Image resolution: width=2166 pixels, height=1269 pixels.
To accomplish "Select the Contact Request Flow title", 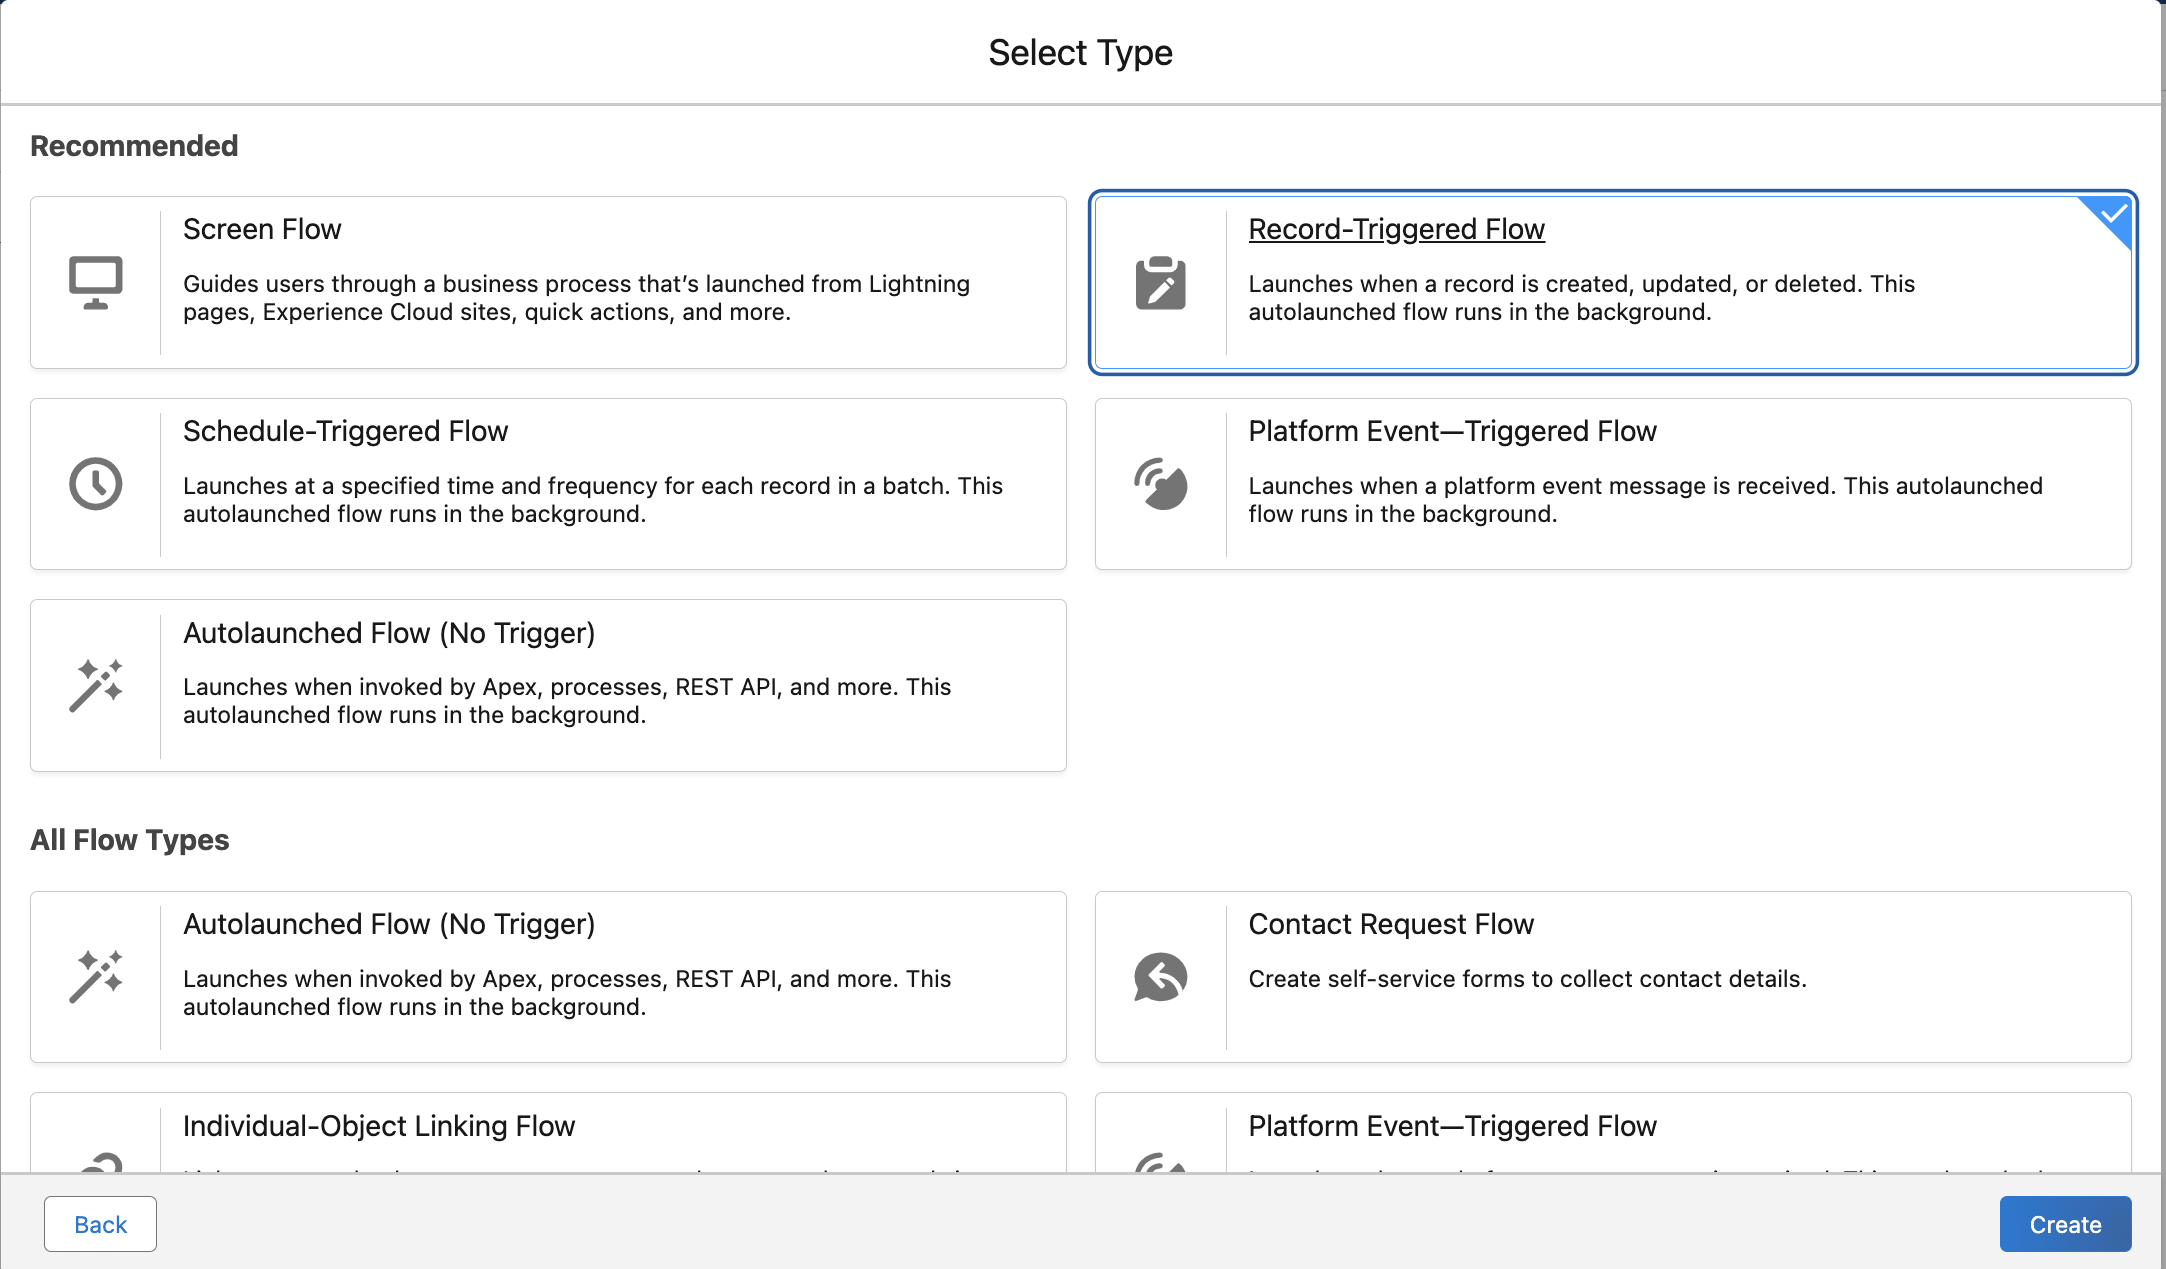I will pos(1391,924).
